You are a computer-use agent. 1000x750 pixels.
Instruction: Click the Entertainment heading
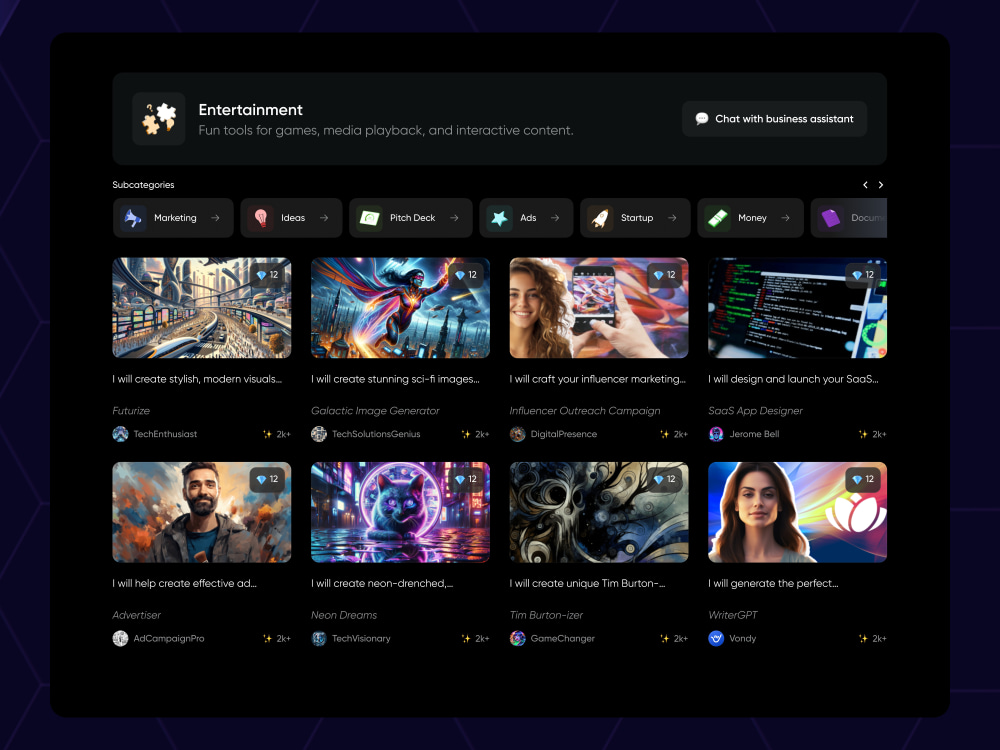coord(251,110)
